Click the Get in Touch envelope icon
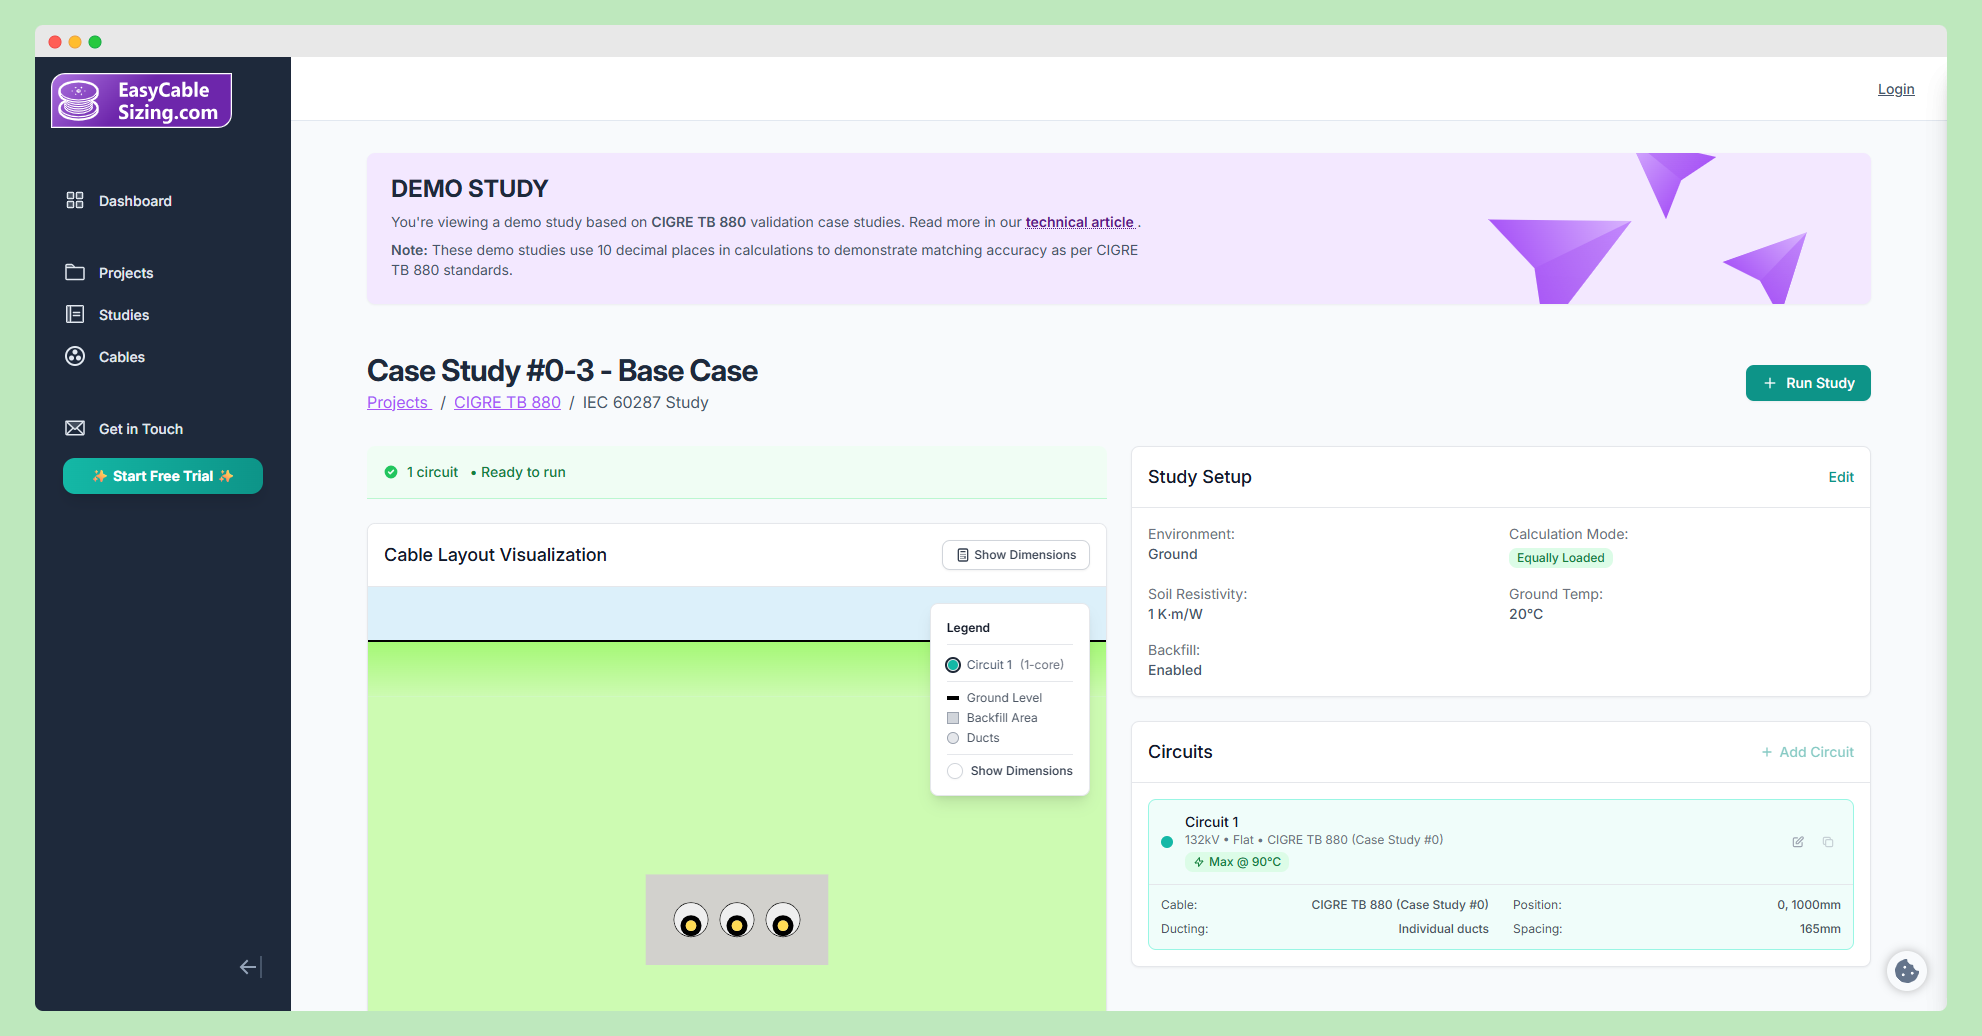The image size is (1982, 1036). pyautogui.click(x=75, y=429)
